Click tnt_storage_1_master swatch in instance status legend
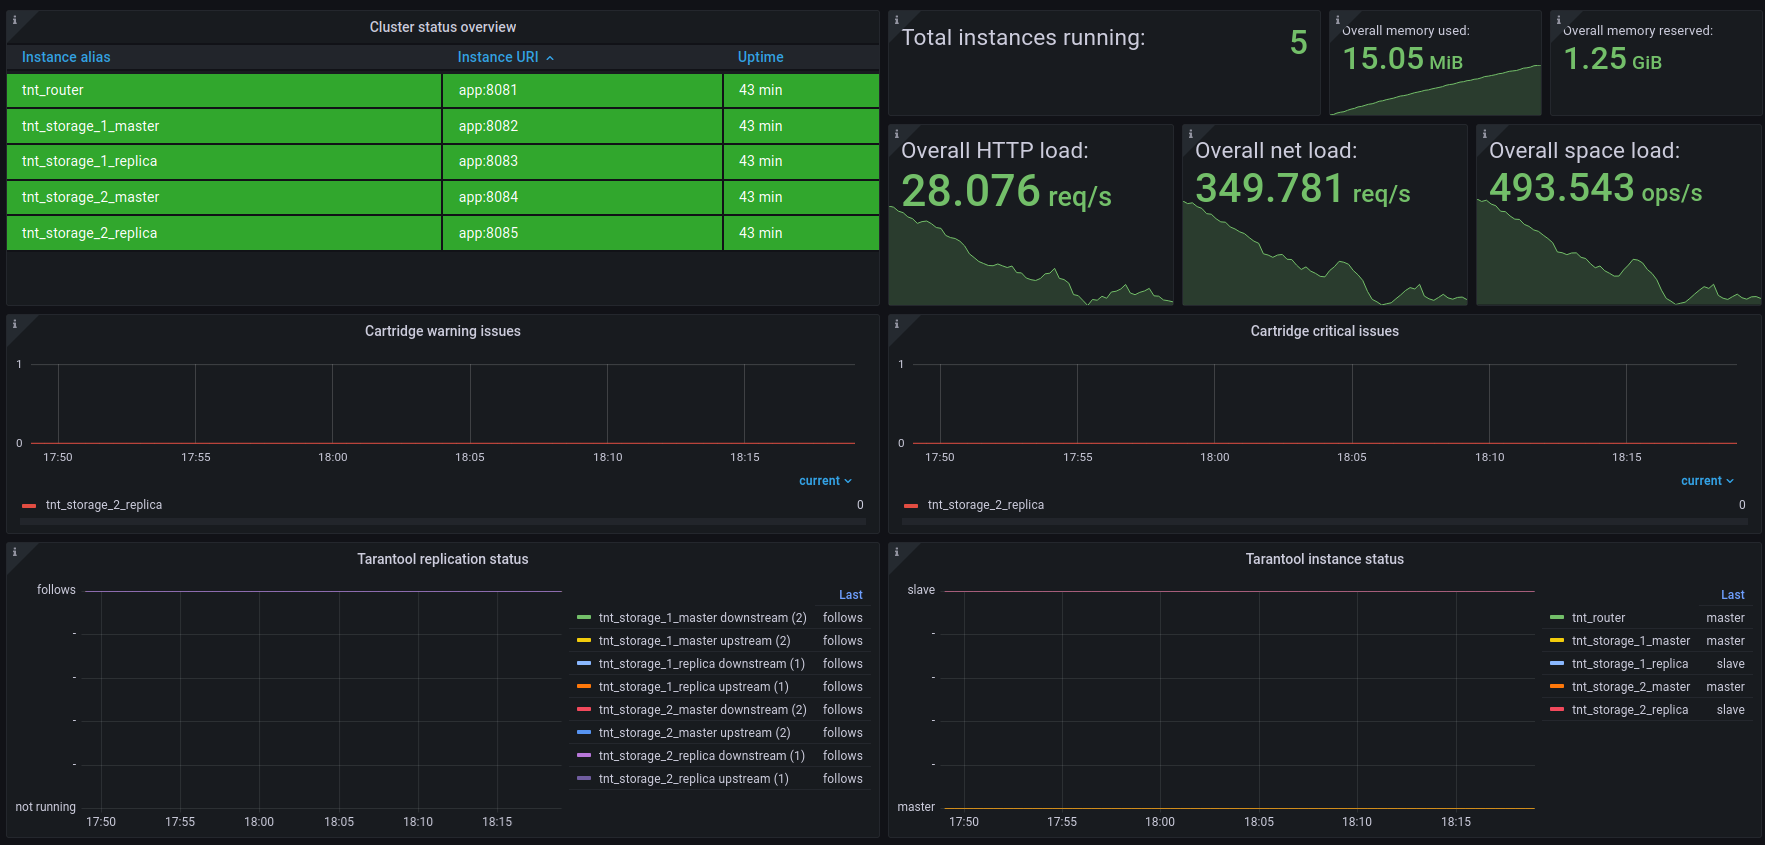The width and height of the screenshot is (1765, 845). coord(1557,641)
